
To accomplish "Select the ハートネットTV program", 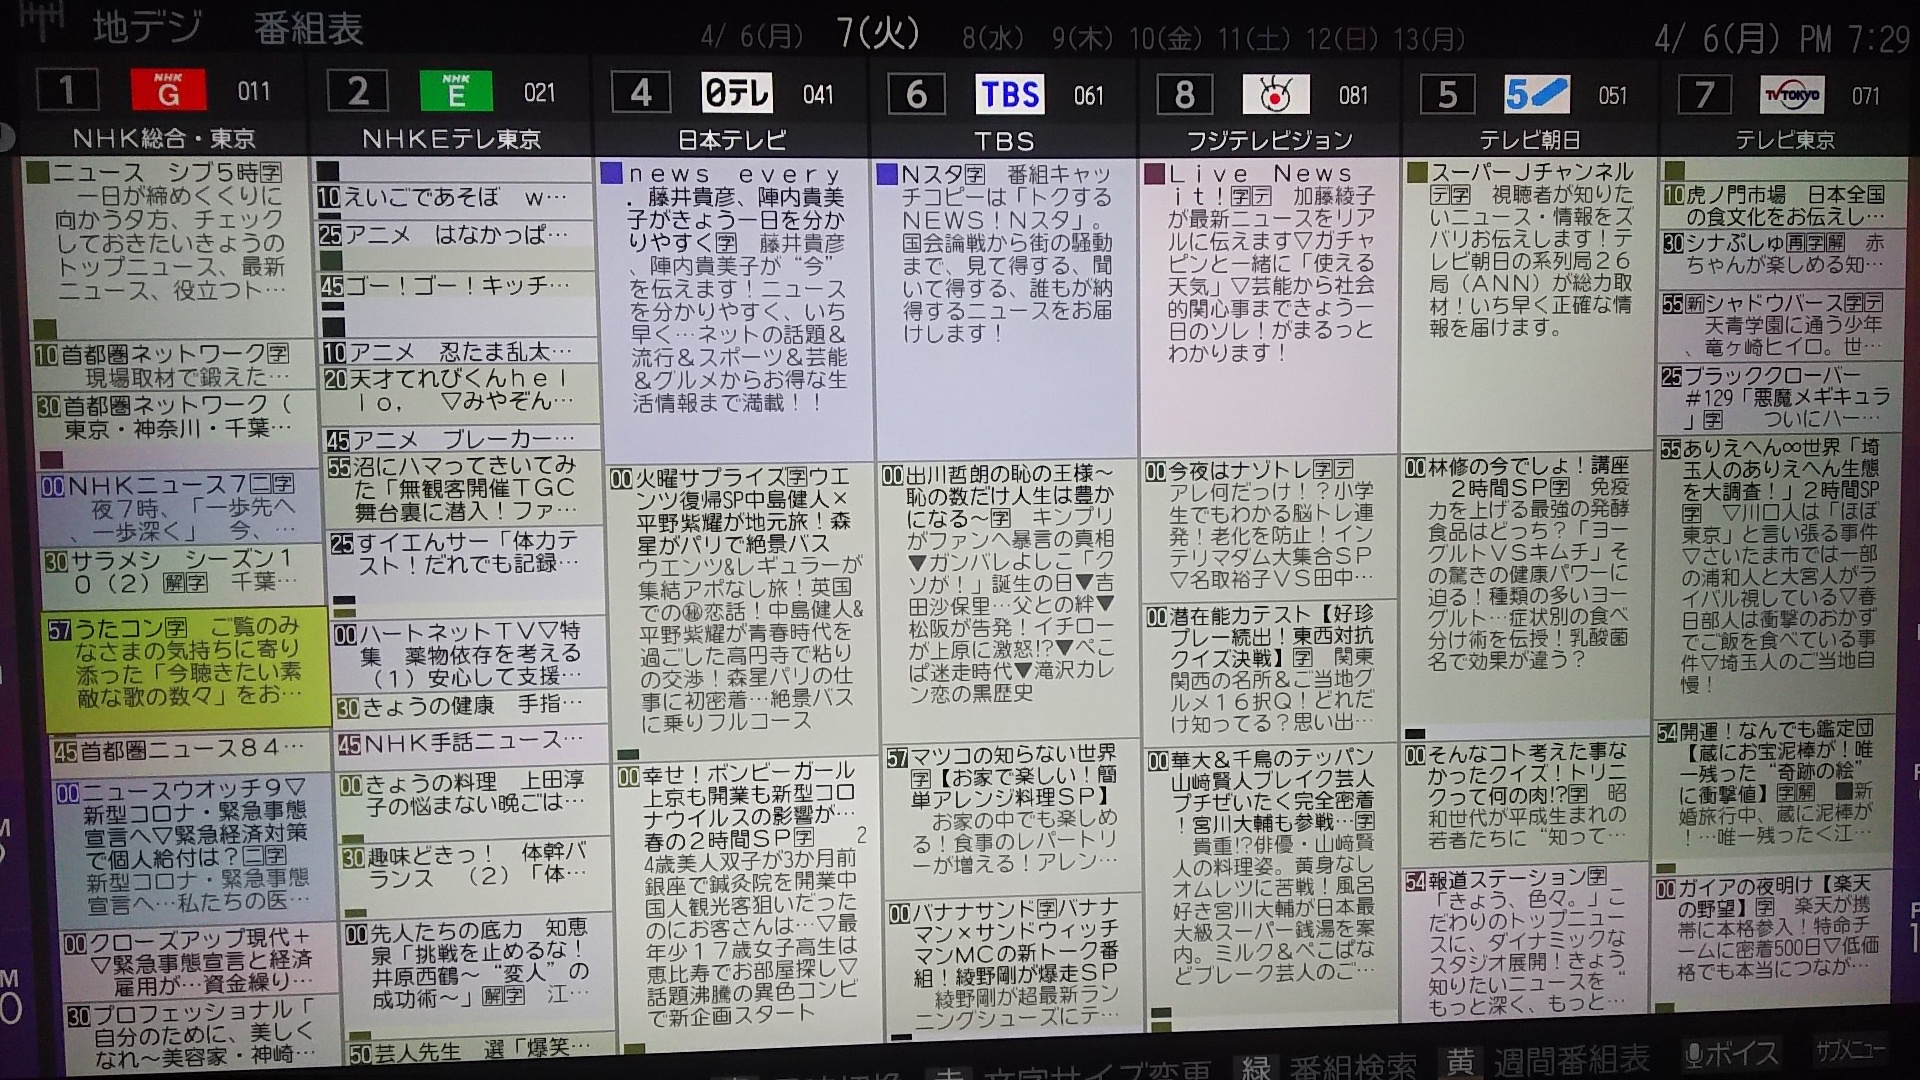I will coord(470,655).
